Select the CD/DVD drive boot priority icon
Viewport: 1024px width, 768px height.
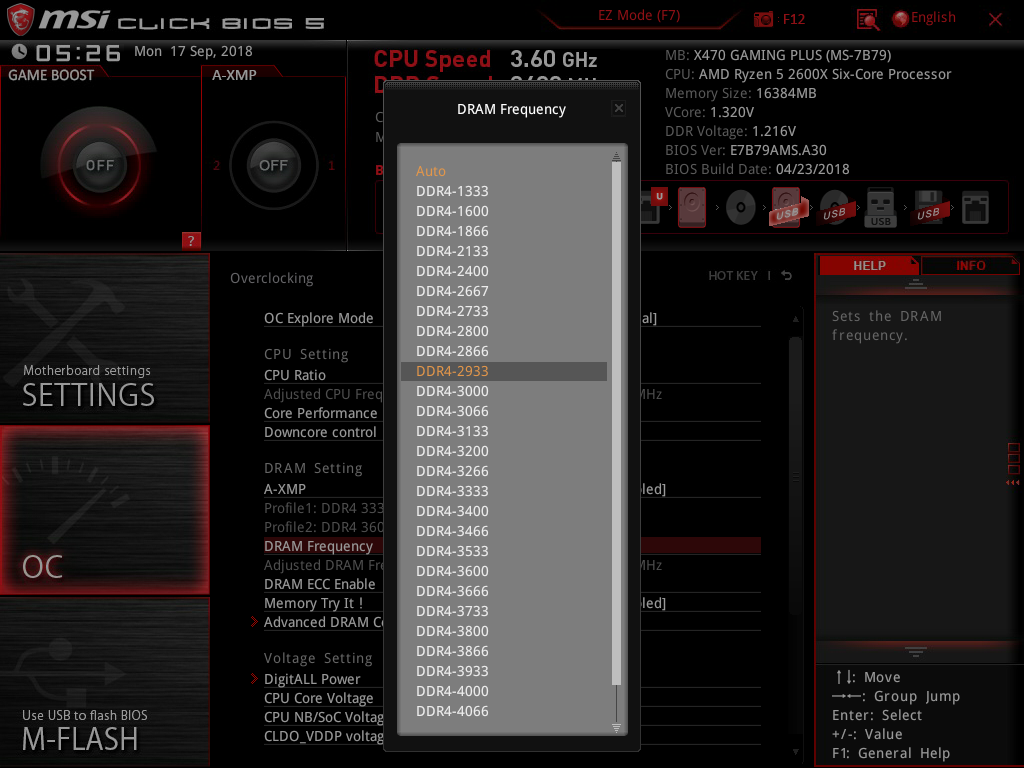point(739,207)
